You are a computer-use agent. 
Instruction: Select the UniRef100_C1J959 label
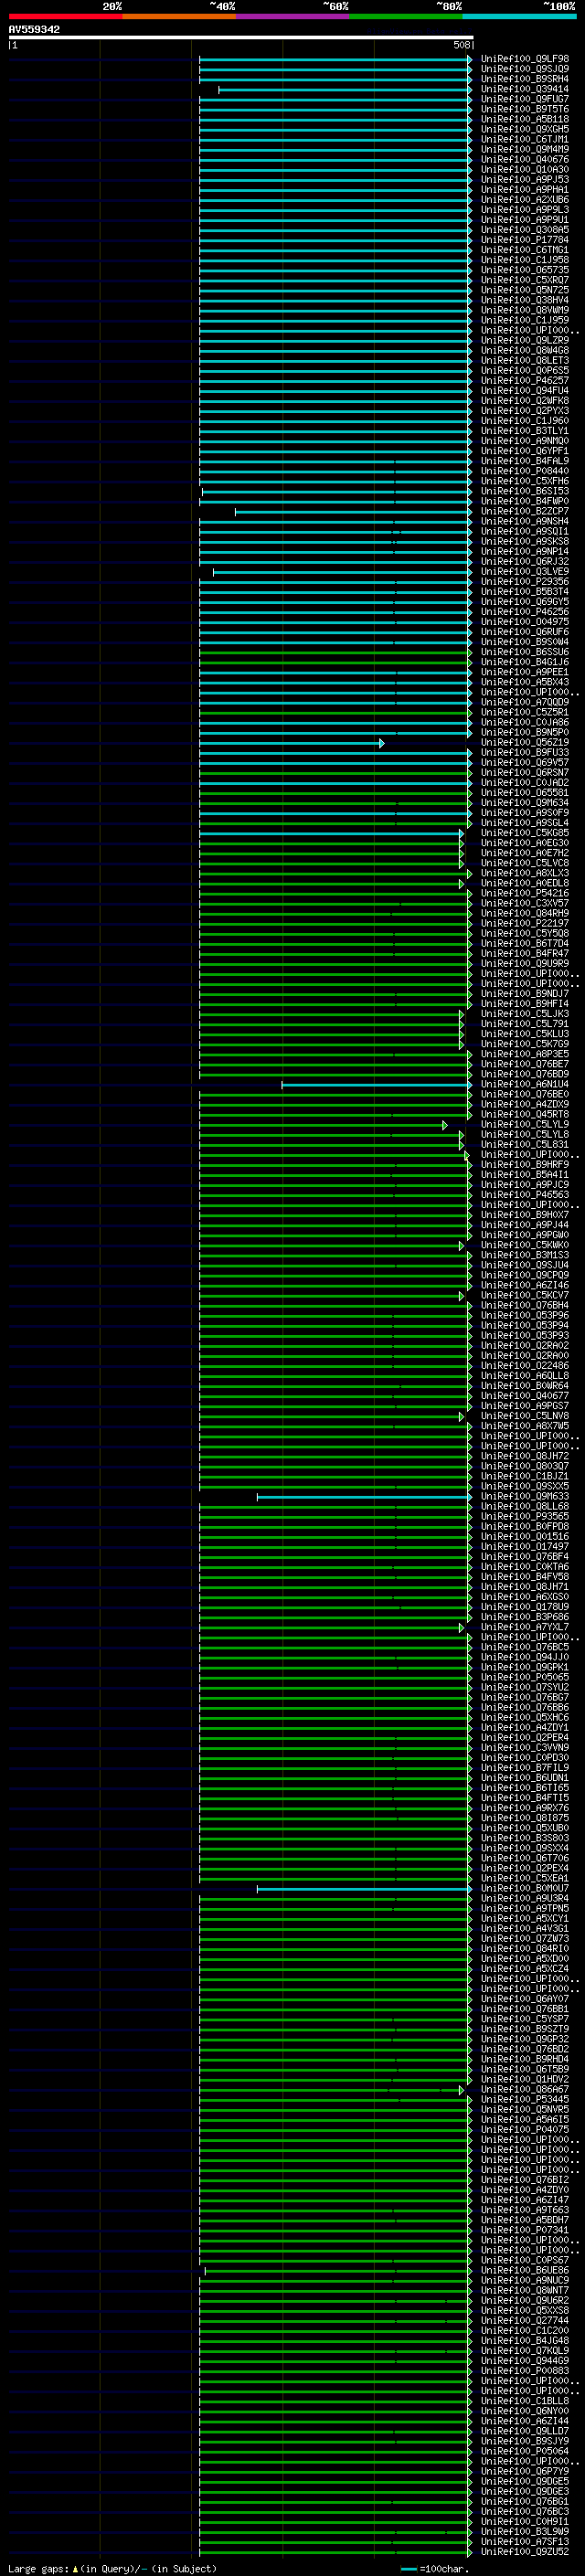(525, 320)
